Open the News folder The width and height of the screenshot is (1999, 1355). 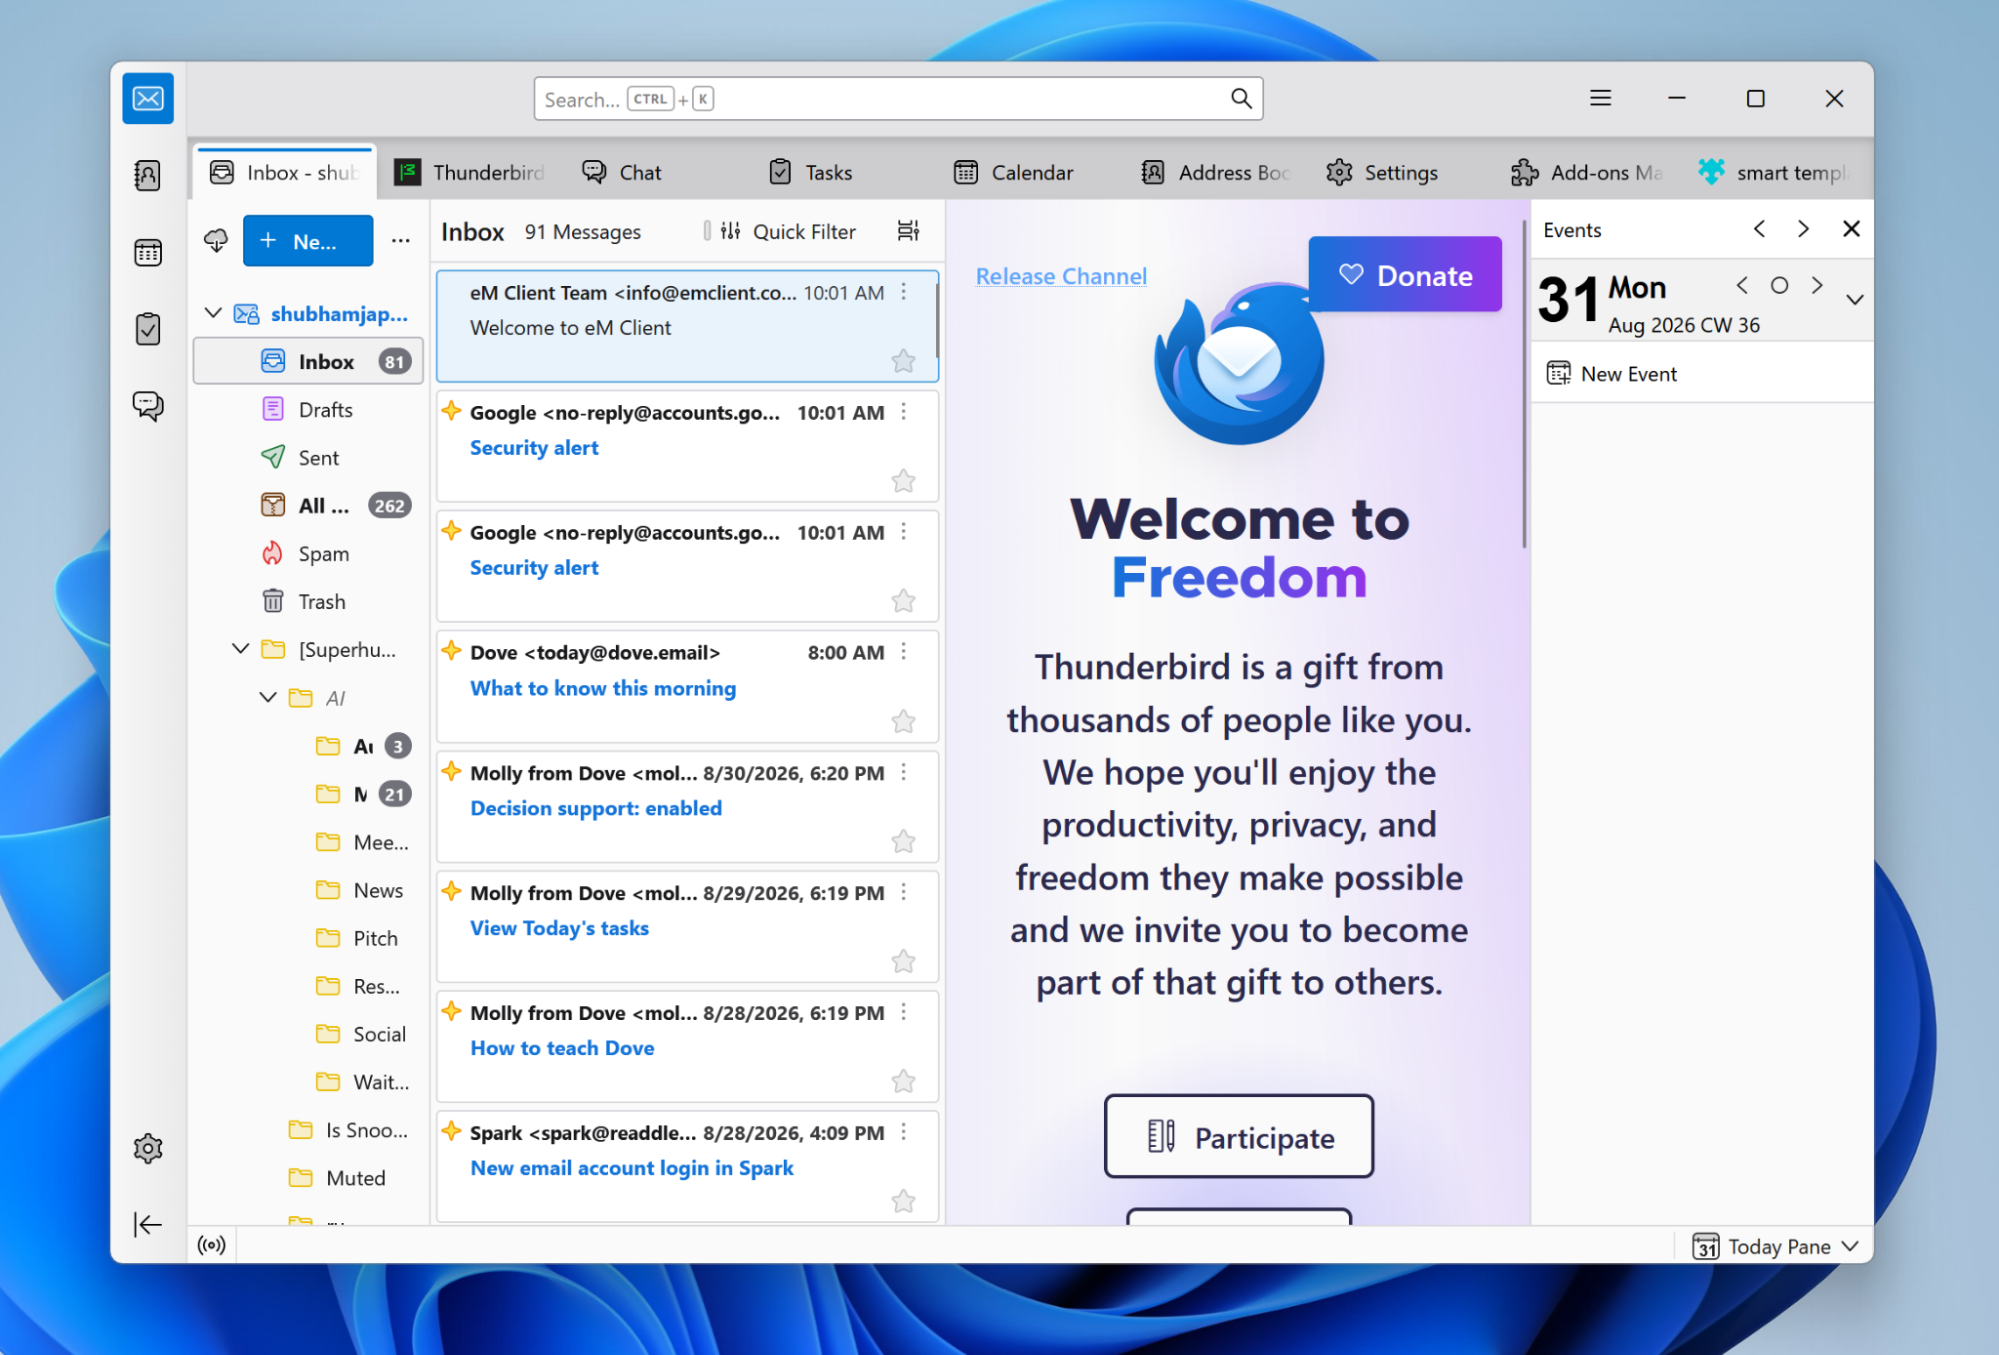click(x=308, y=890)
